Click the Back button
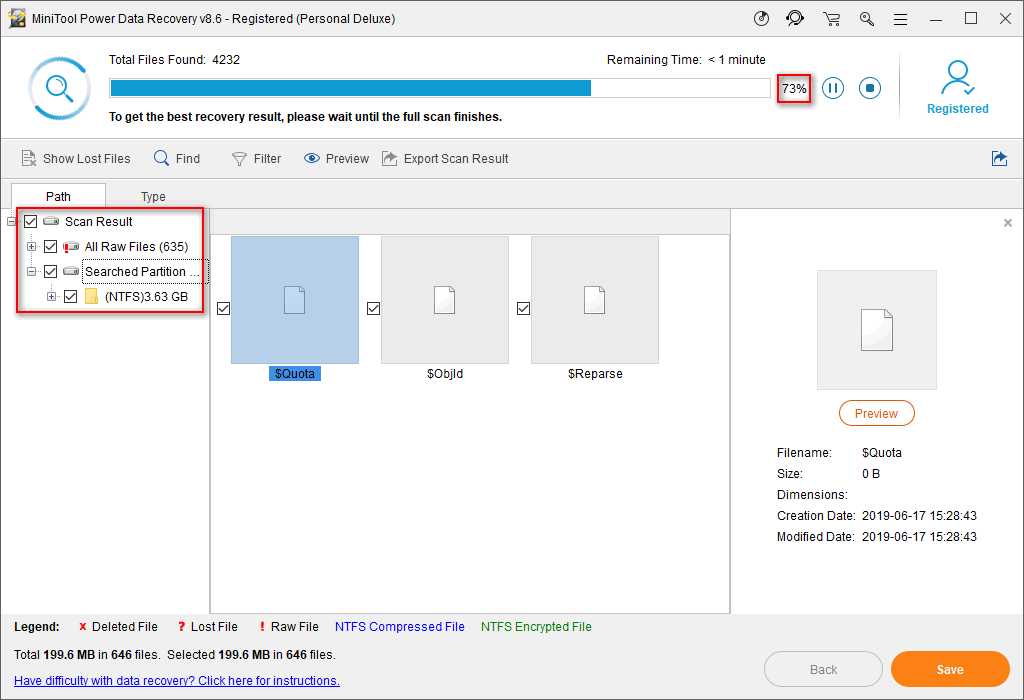 coord(823,669)
